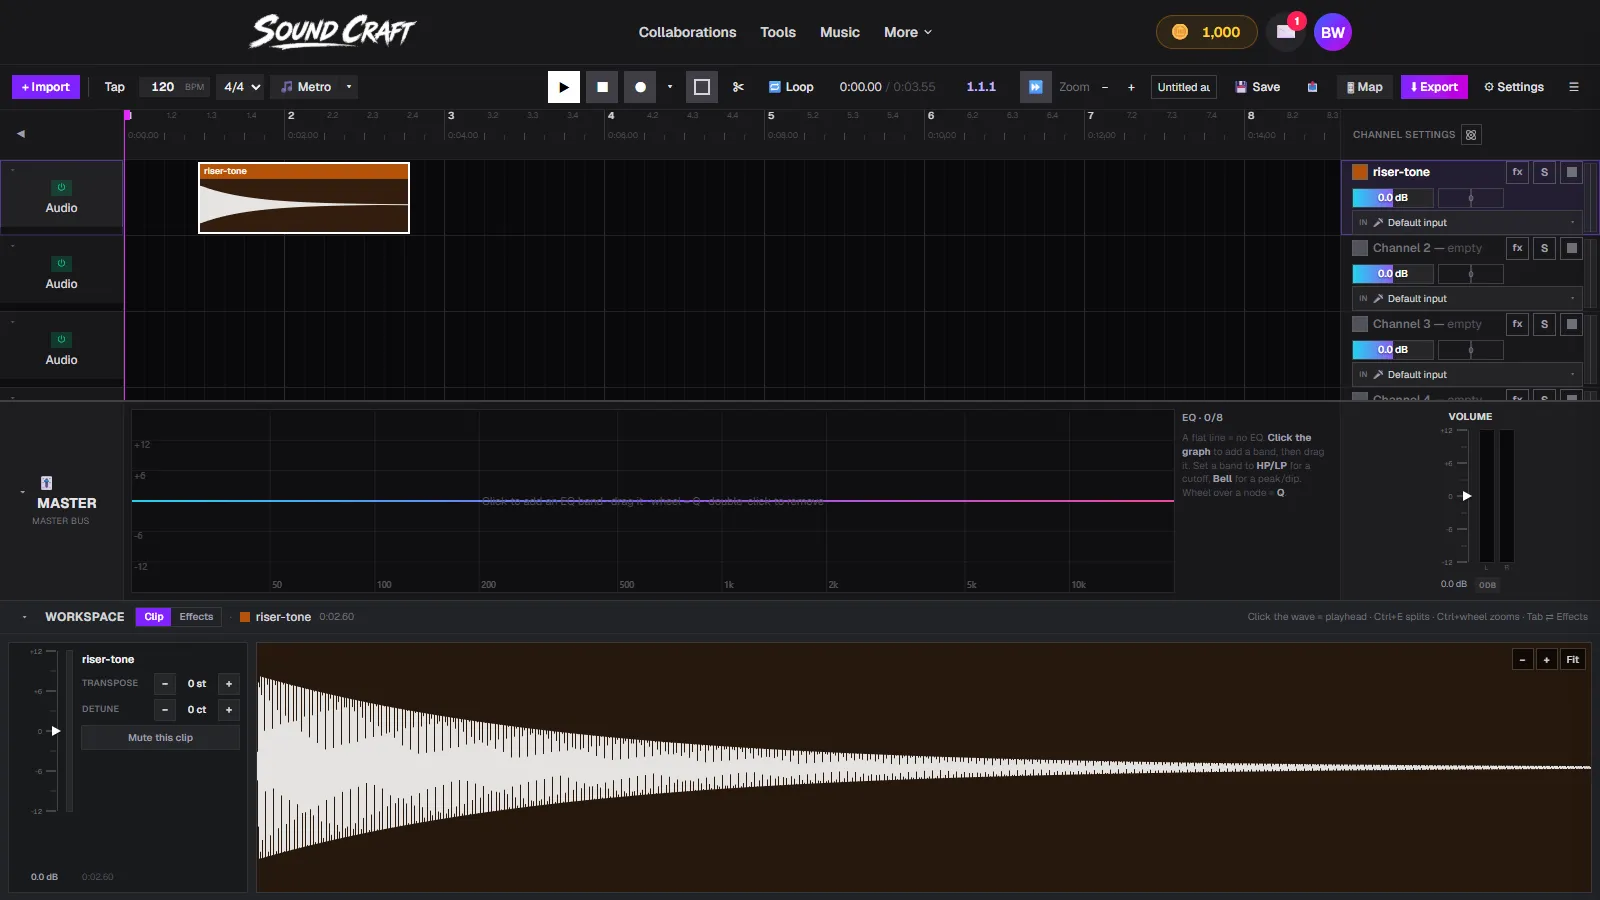Solo Channel 2
Screen dimensions: 1600x900
1545,248
